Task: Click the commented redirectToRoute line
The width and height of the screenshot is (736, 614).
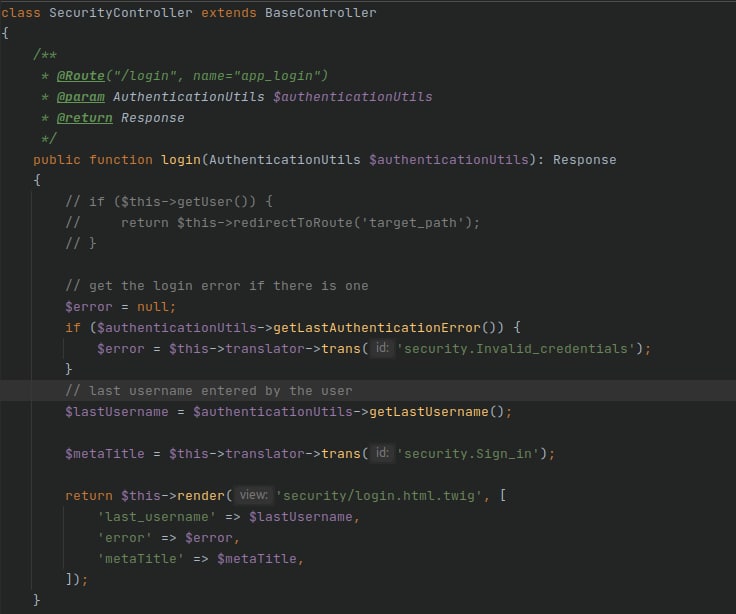Action: point(273,223)
